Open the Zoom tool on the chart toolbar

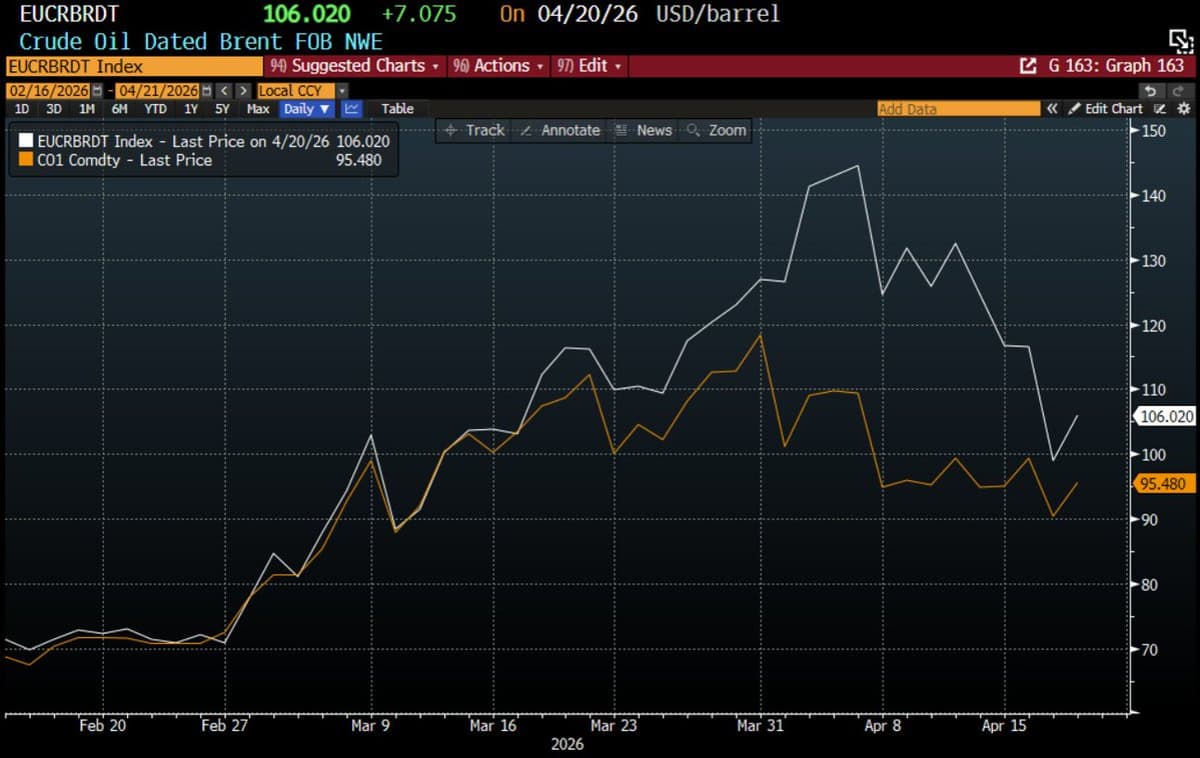pos(716,130)
